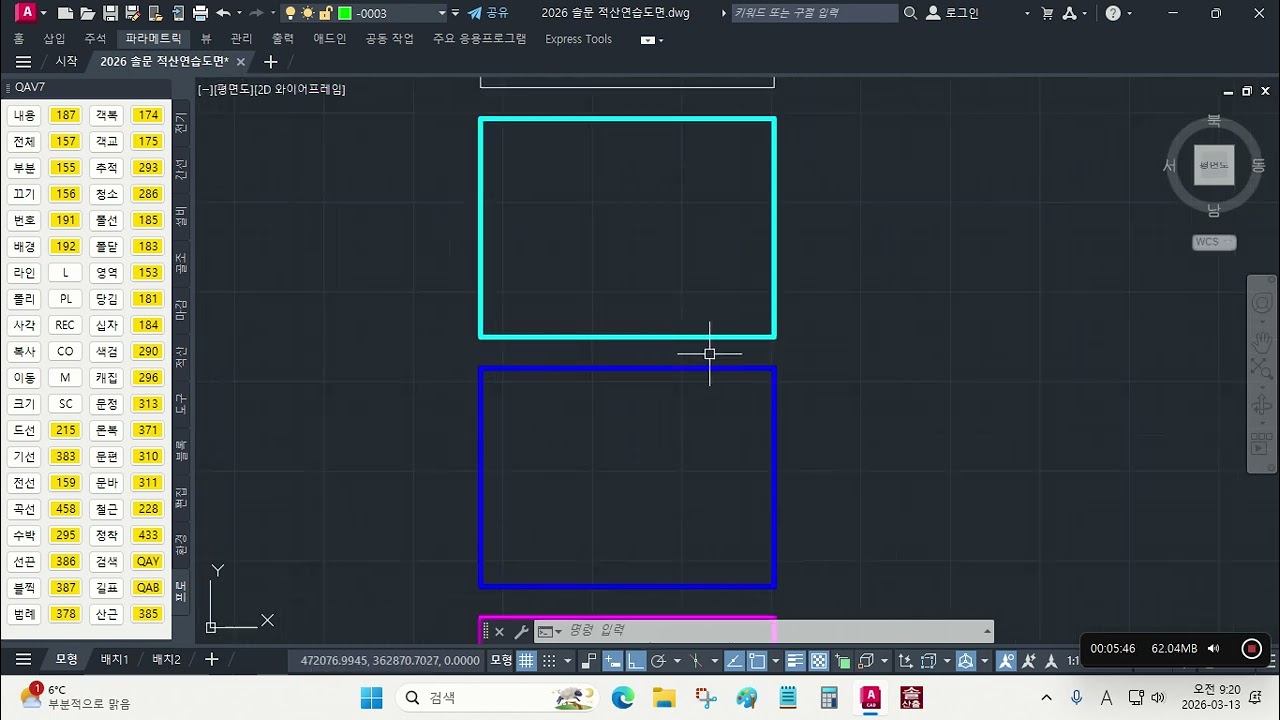Save the drawing with the floppy icon
This screenshot has width=1280, height=720.
(110, 13)
